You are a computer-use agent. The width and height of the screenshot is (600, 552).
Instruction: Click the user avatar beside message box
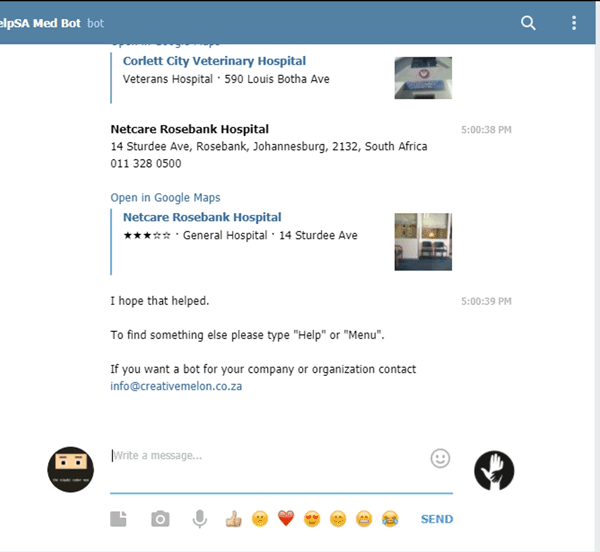tap(70, 469)
